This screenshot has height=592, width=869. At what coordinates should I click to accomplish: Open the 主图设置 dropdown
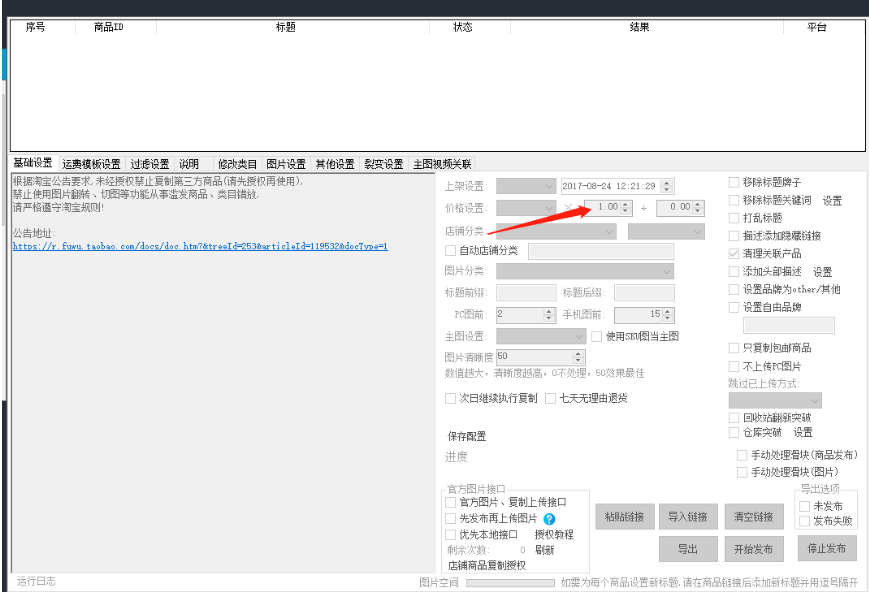pyautogui.click(x=541, y=336)
